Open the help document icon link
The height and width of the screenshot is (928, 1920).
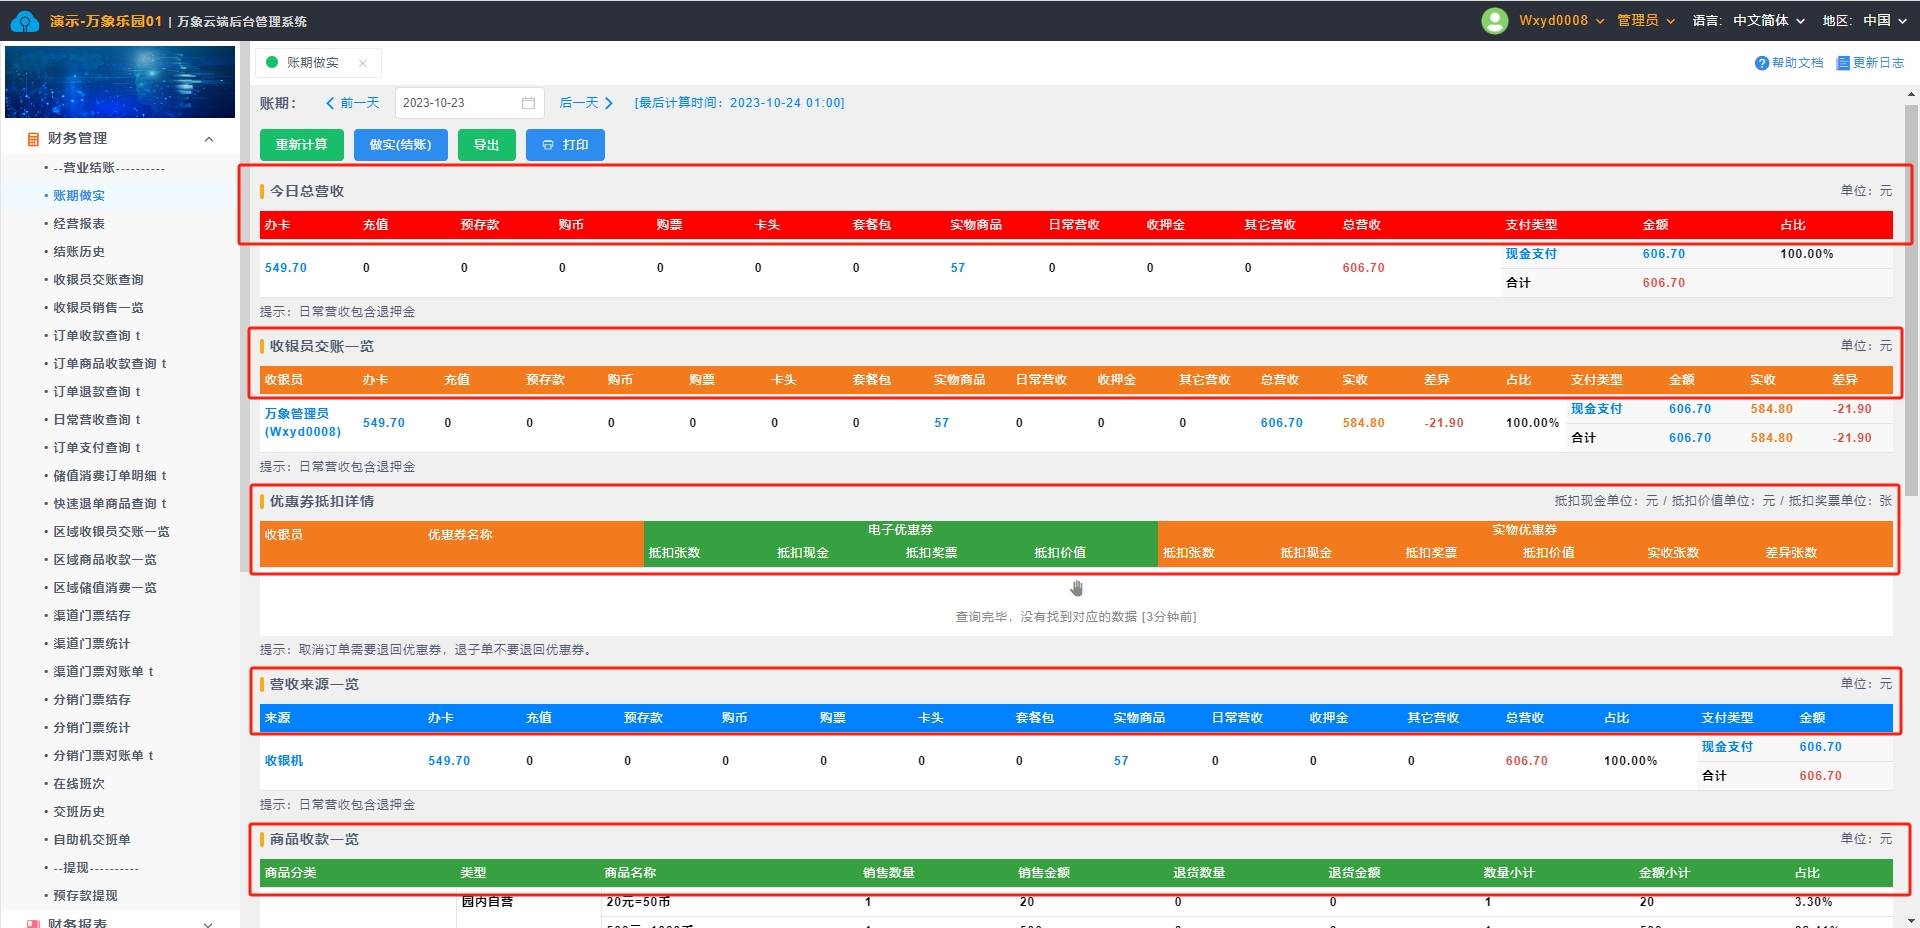1761,63
